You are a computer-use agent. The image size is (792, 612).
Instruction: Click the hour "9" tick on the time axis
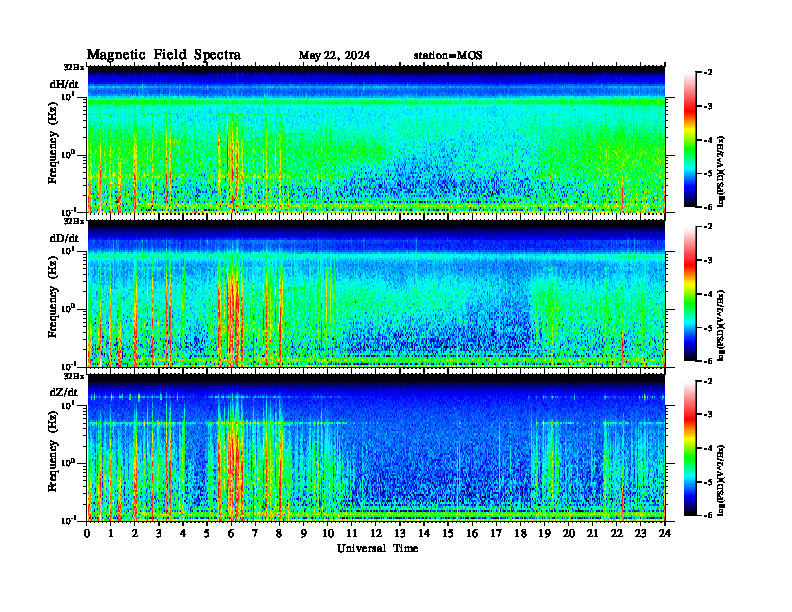304,534
